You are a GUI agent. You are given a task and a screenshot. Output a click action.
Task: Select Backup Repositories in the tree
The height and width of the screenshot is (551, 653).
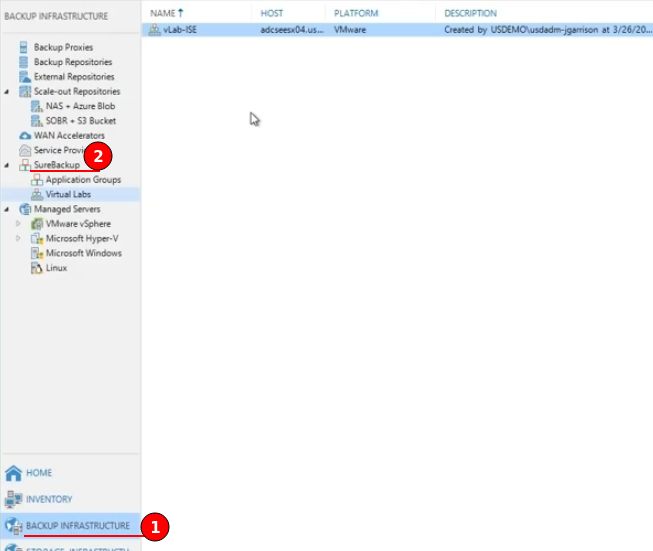click(73, 62)
